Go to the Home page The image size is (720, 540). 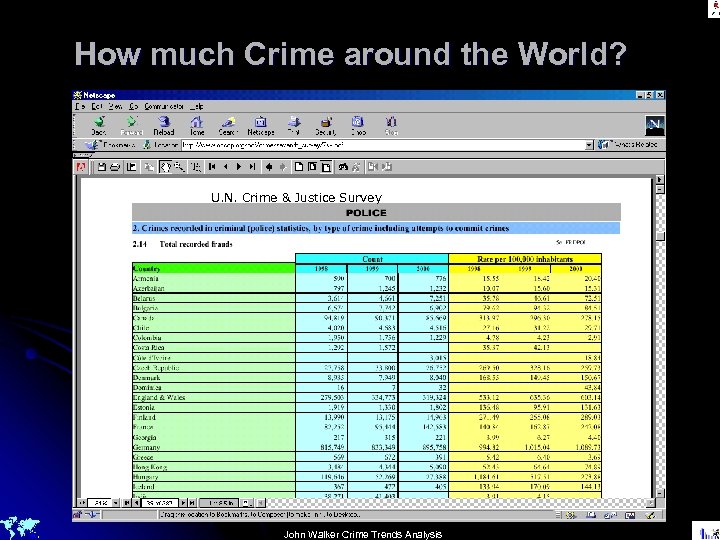coord(197,126)
